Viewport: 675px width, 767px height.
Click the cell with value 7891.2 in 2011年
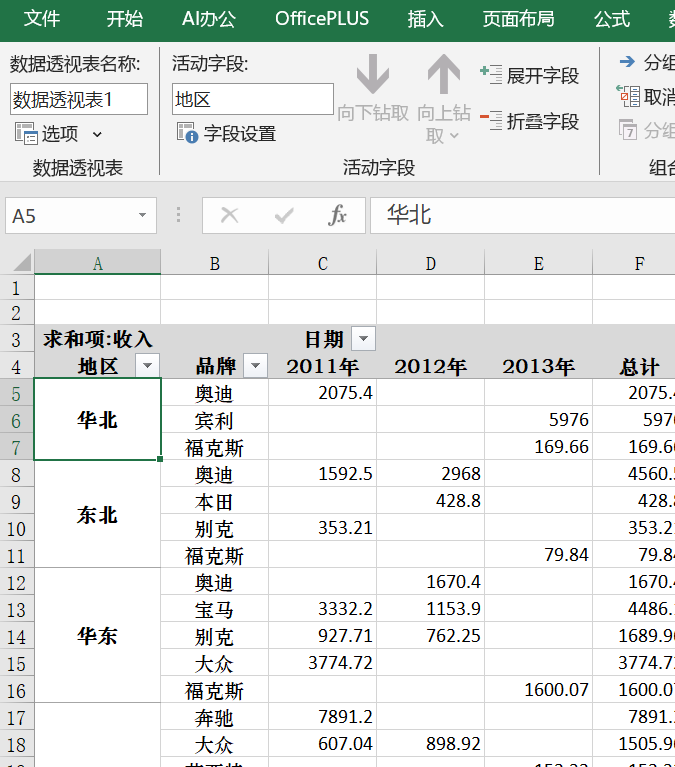coord(323,717)
